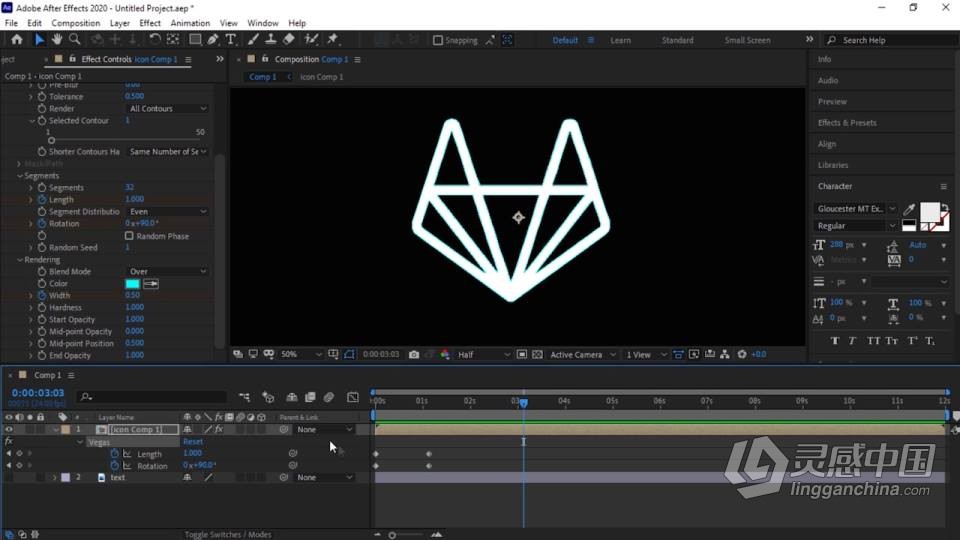This screenshot has width=960, height=540.
Task: Click the show channel color icon
Action: [444, 354]
